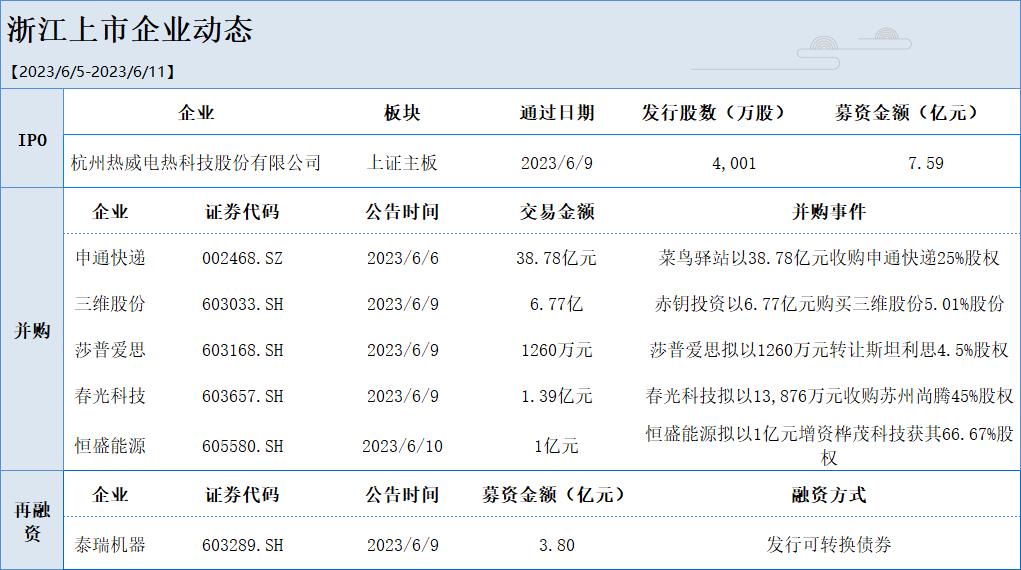Click the 发行可转换债券 cell
The width and height of the screenshot is (1021, 570).
pos(828,545)
